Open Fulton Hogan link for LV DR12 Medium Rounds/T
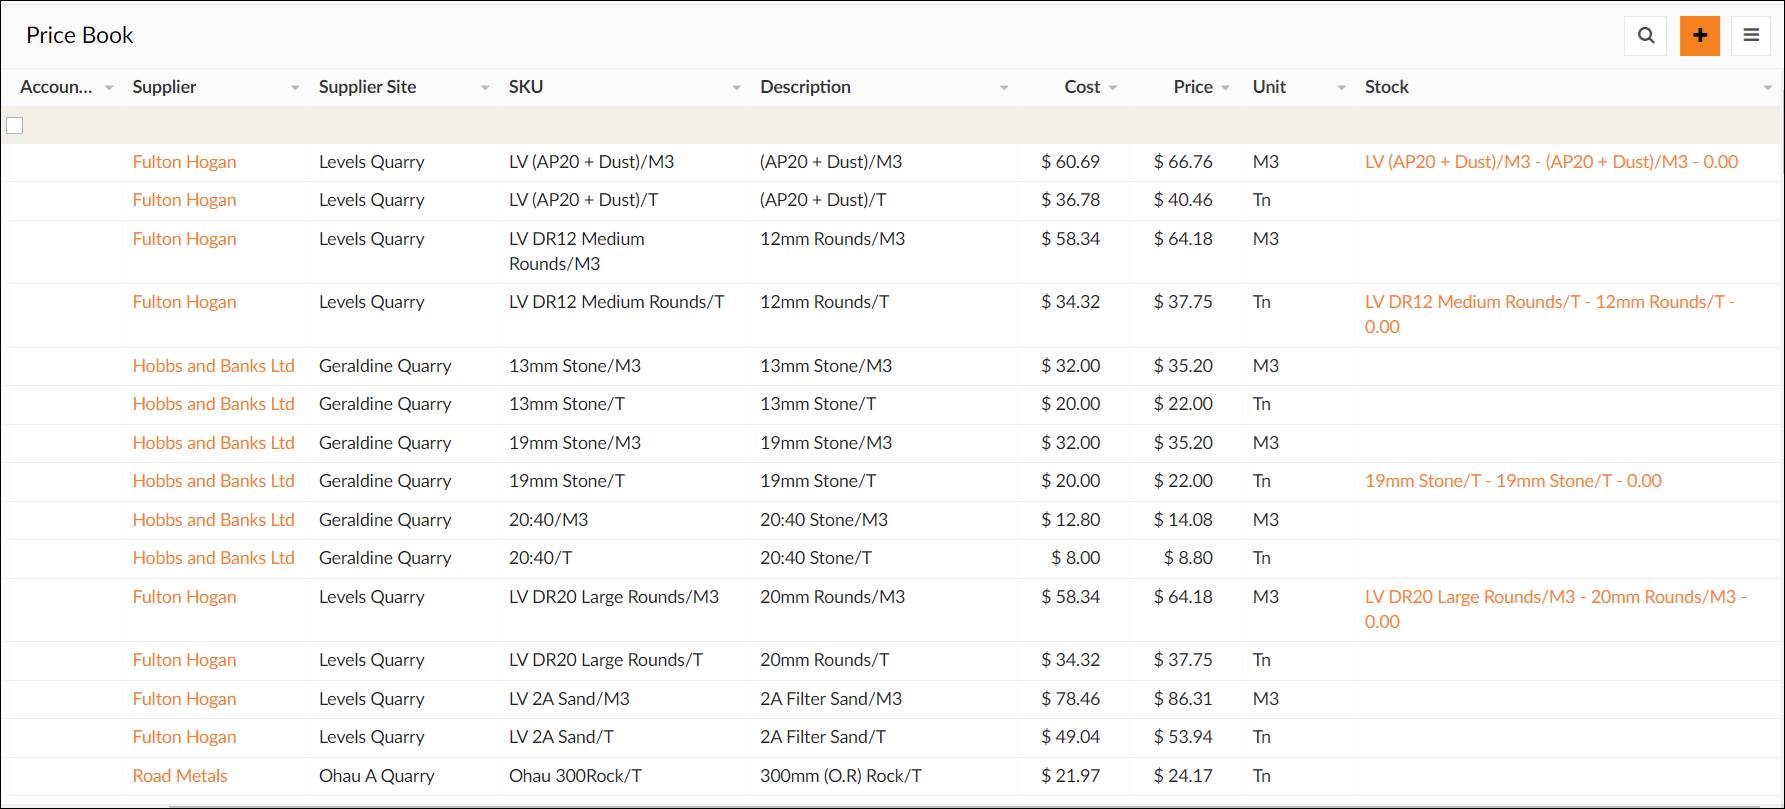Screen dimensions: 1785x809 tap(184, 302)
